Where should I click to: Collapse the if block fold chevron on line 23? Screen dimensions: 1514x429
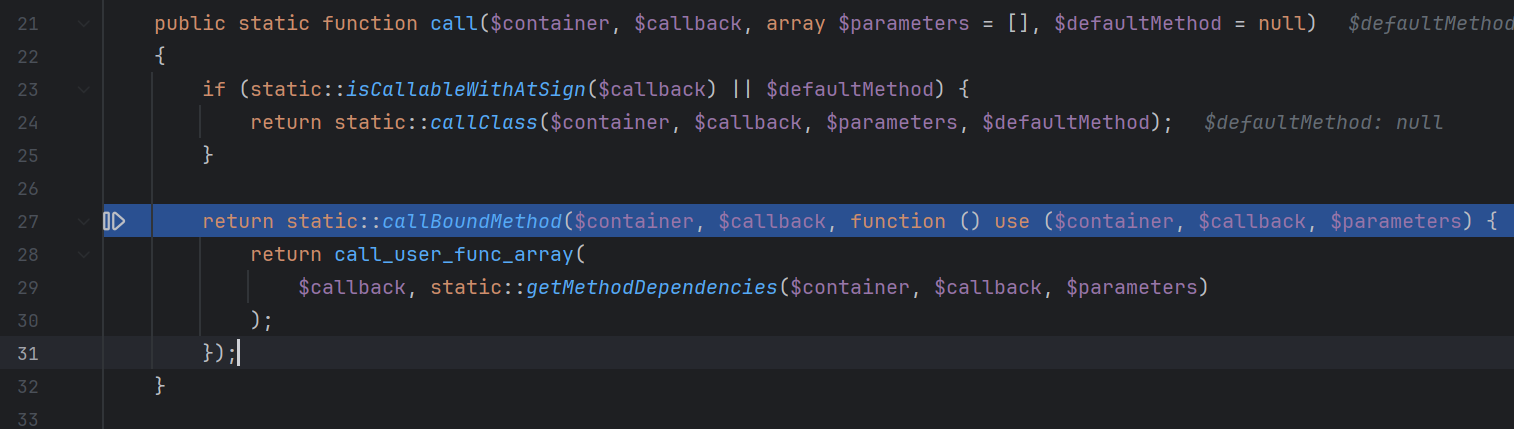(x=83, y=89)
